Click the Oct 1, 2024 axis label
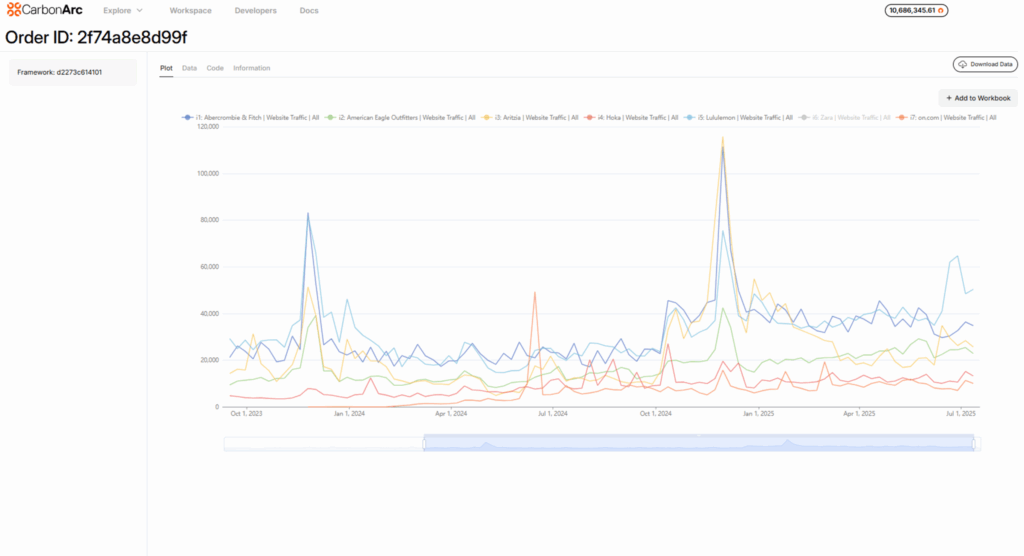Viewport: 1024px width, 556px height. tap(656, 414)
